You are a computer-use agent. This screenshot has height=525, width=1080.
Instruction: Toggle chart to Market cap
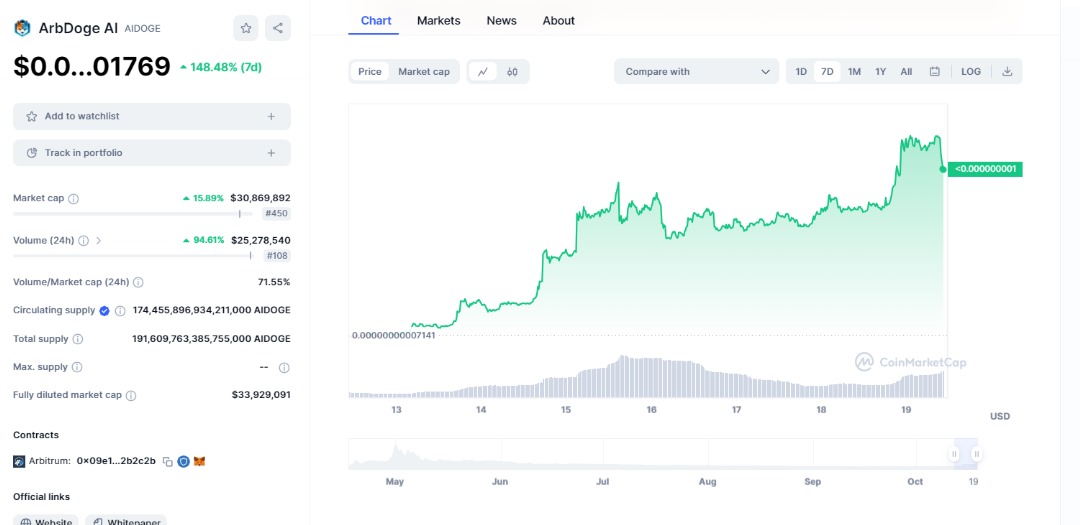(424, 72)
